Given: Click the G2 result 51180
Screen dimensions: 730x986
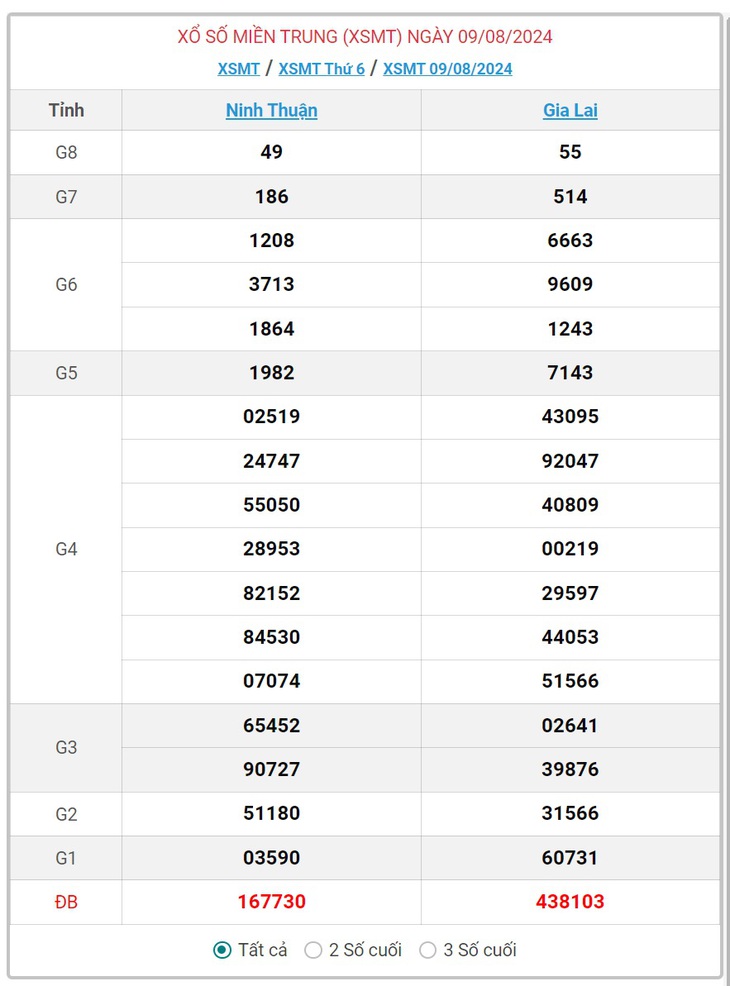Looking at the screenshot, I should coord(272,812).
